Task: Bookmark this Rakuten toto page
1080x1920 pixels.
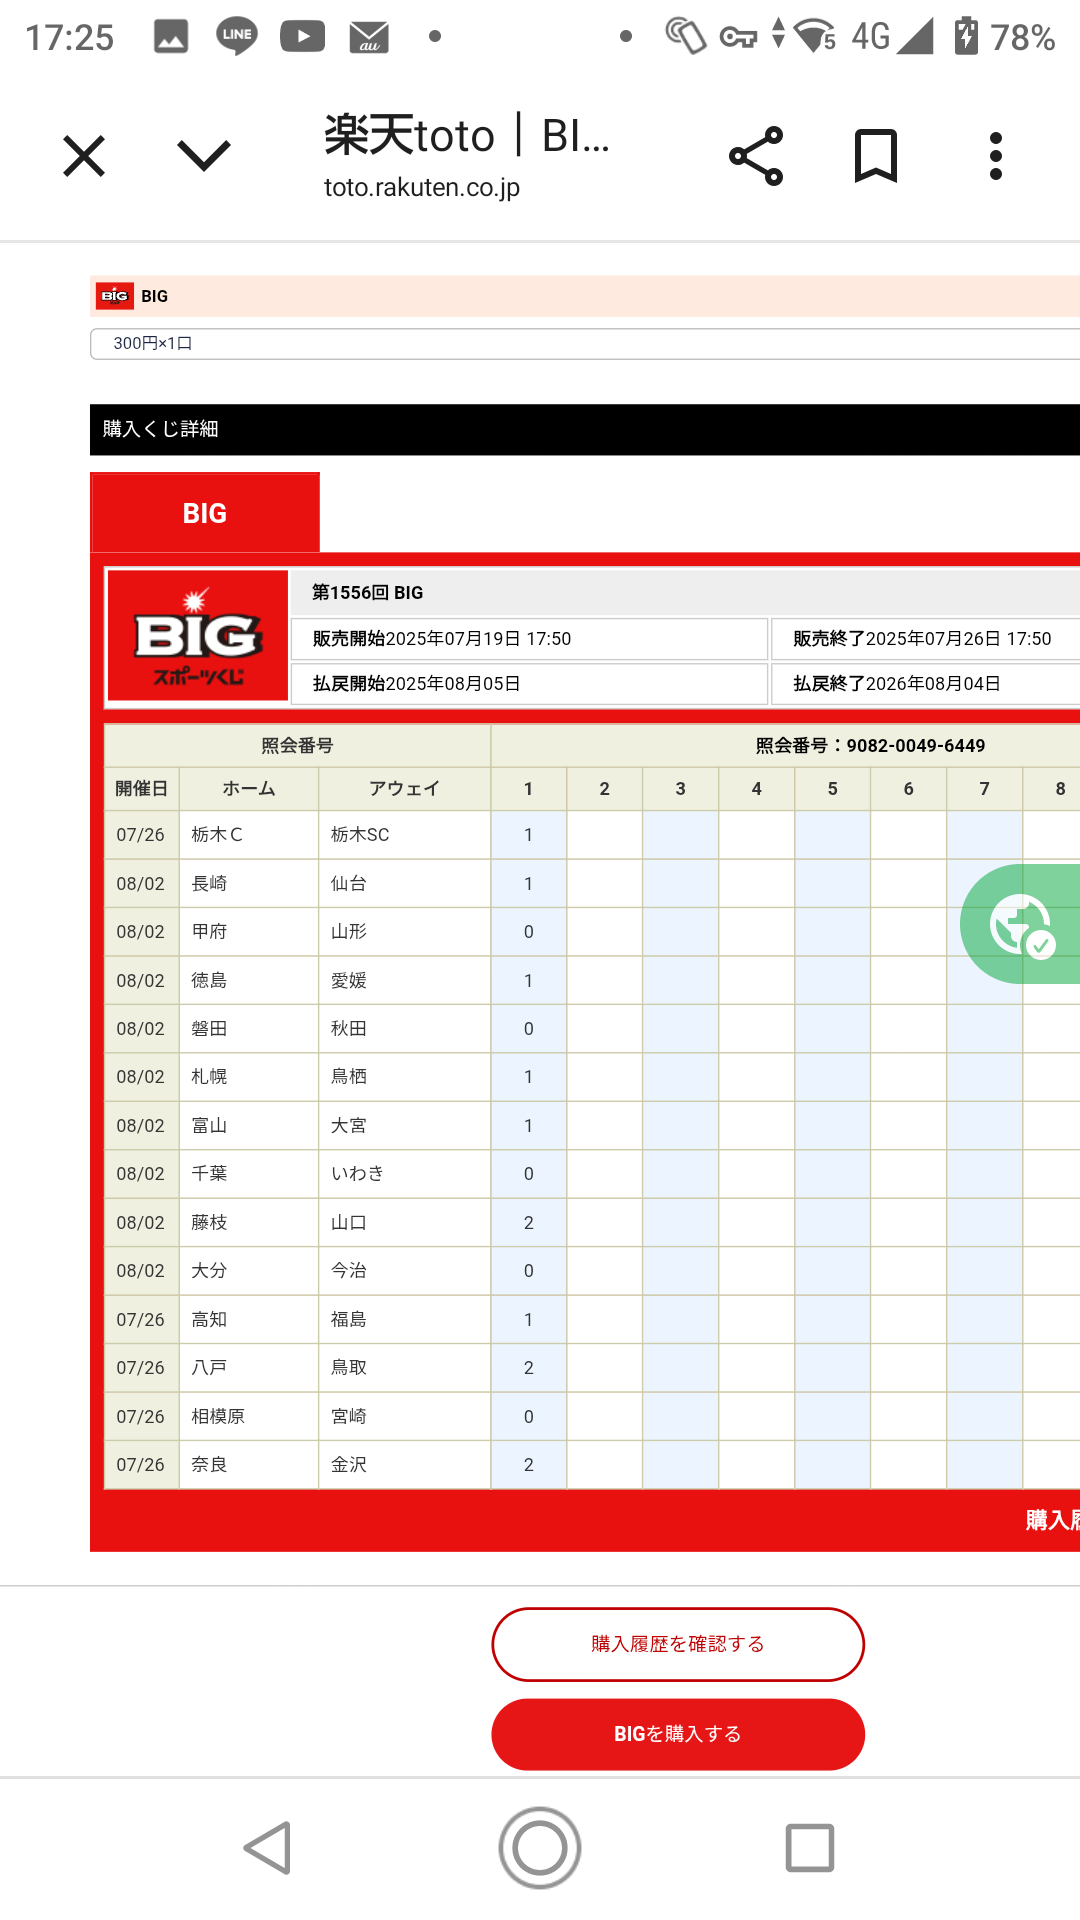Action: pos(876,156)
